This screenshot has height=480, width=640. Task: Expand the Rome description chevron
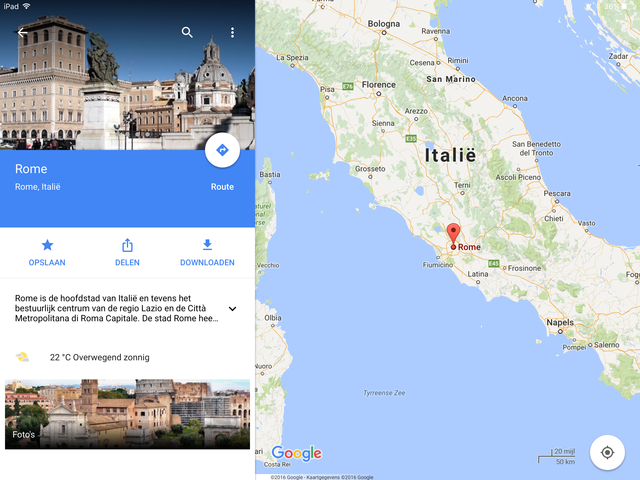pos(232,309)
